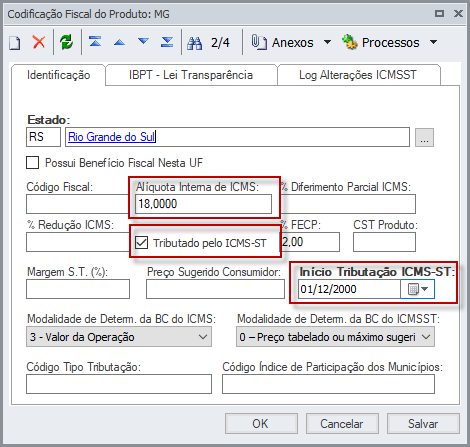Focus Código Índice de Participação dos Municípios field
Screen dimensions: 470x447
point(328,384)
